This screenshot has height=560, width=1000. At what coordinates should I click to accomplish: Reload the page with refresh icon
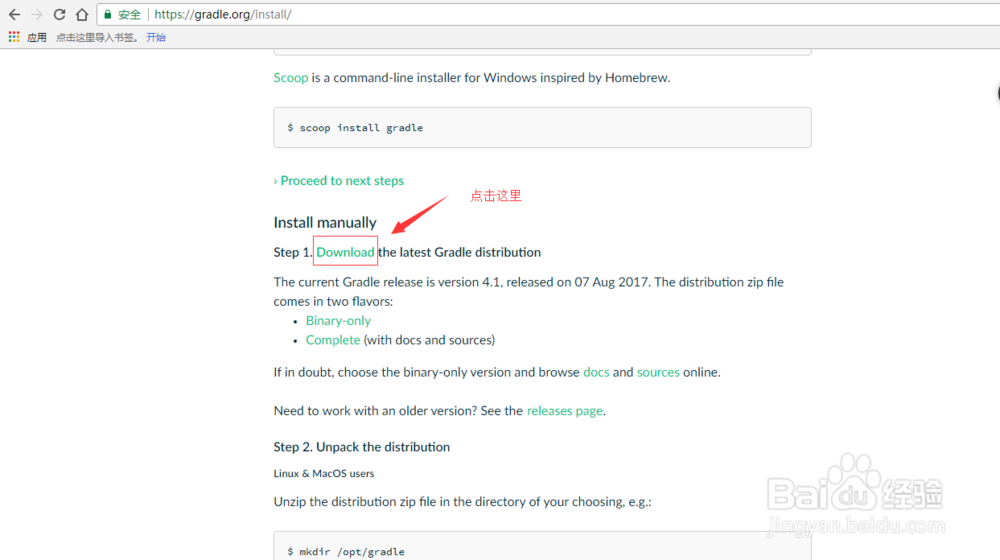59,15
